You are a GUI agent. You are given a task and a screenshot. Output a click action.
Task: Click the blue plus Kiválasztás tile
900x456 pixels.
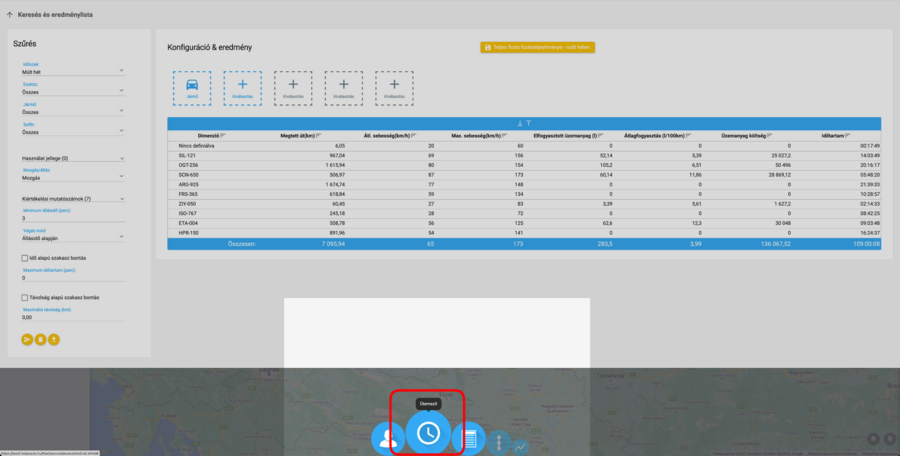[x=242, y=87]
